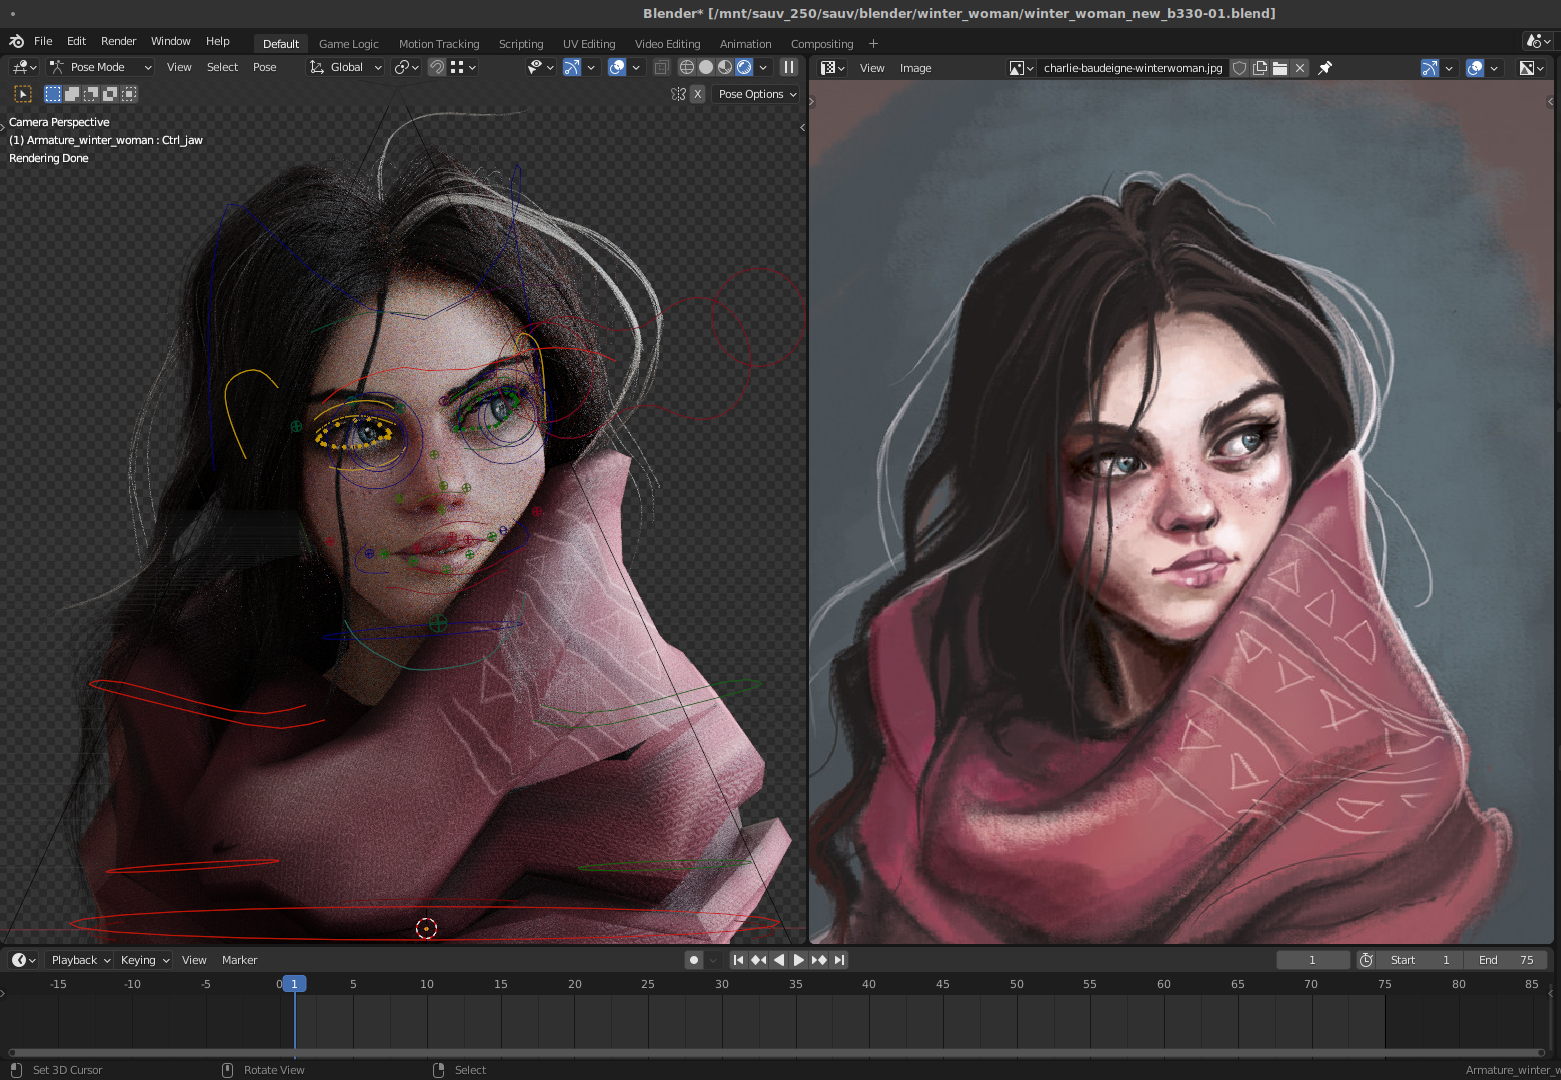The width and height of the screenshot is (1561, 1080).
Task: Open the 3D viewport Select menu
Action: tap(222, 67)
